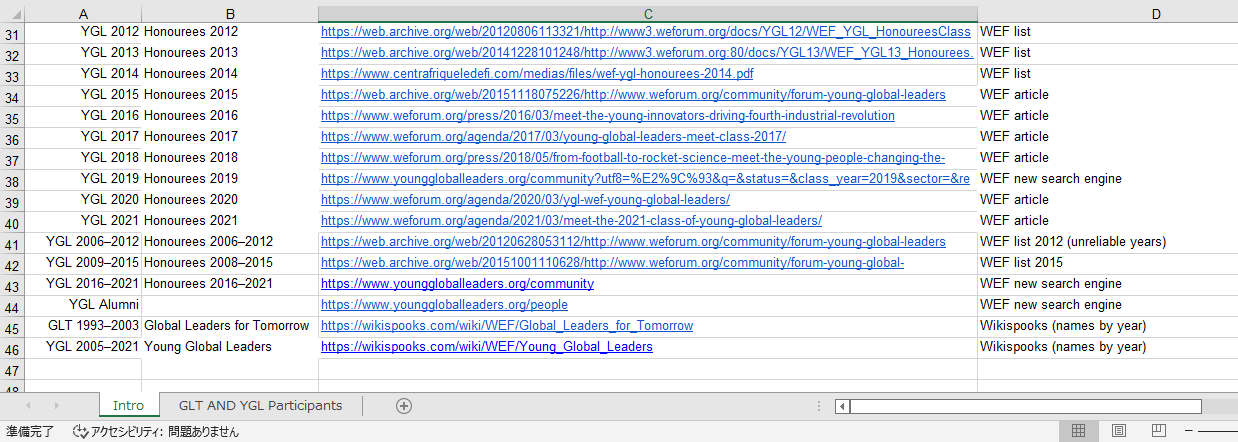Open the young-innovators fourth-industrial-revolution link

(608, 116)
